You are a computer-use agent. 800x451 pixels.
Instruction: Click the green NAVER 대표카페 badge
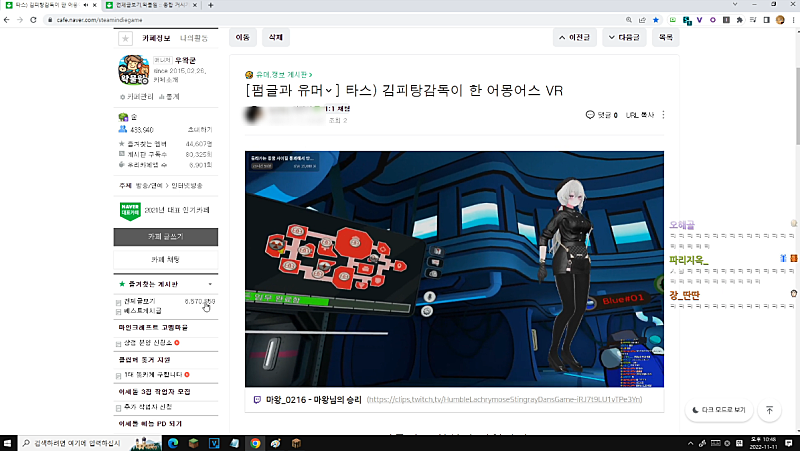click(x=130, y=211)
